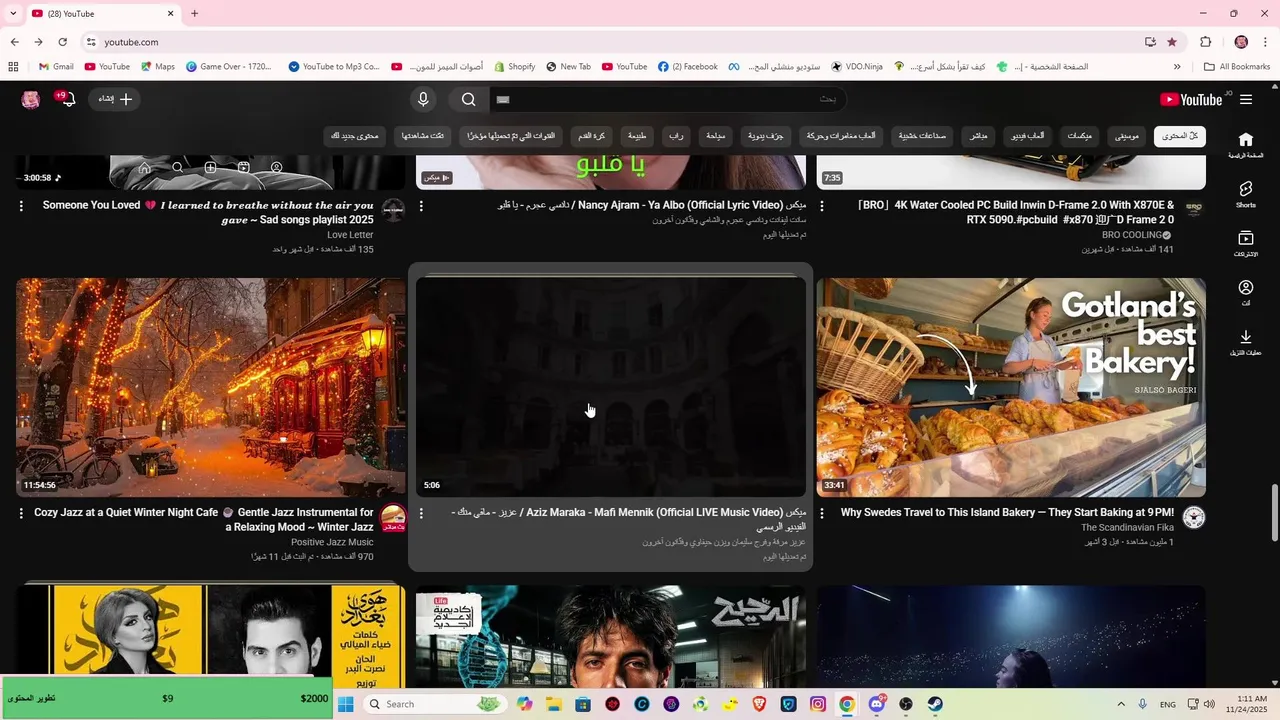Open the YouTube notifications bell
The image size is (1280, 720).
pyautogui.click(x=67, y=99)
